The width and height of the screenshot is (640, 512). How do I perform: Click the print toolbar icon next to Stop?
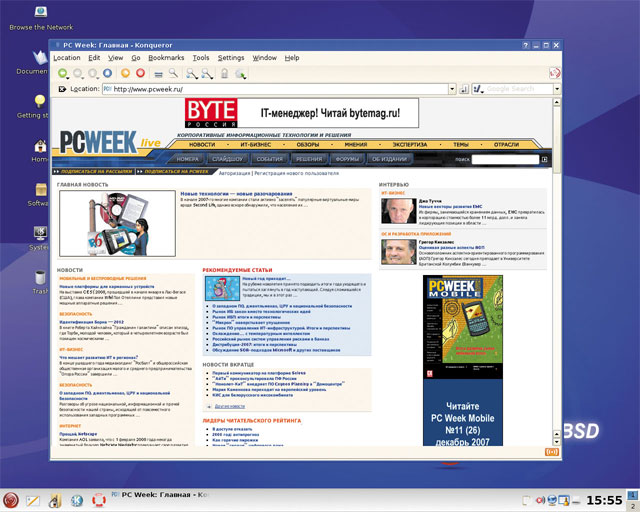pos(158,74)
